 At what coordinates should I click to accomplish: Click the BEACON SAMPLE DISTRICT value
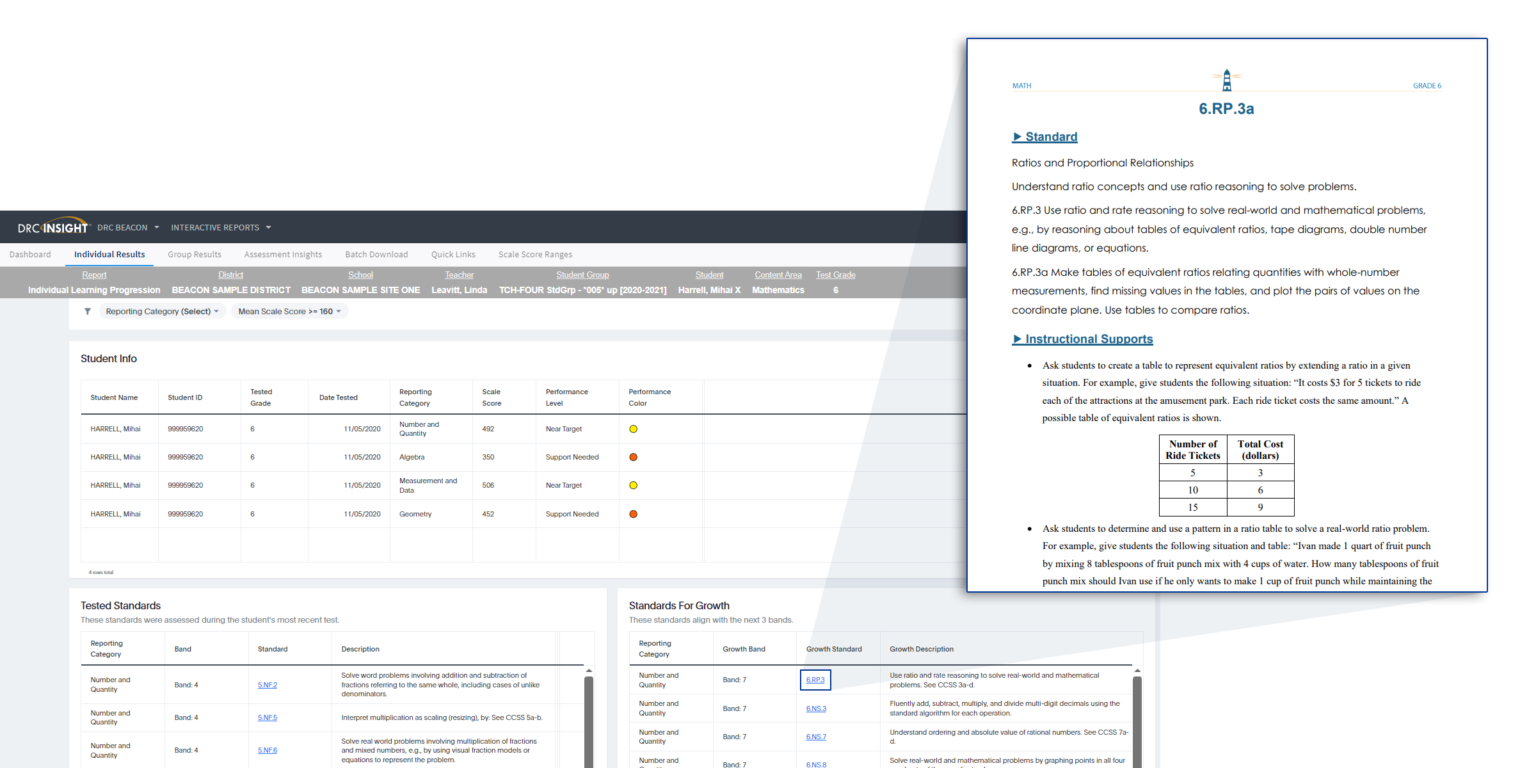(x=231, y=290)
